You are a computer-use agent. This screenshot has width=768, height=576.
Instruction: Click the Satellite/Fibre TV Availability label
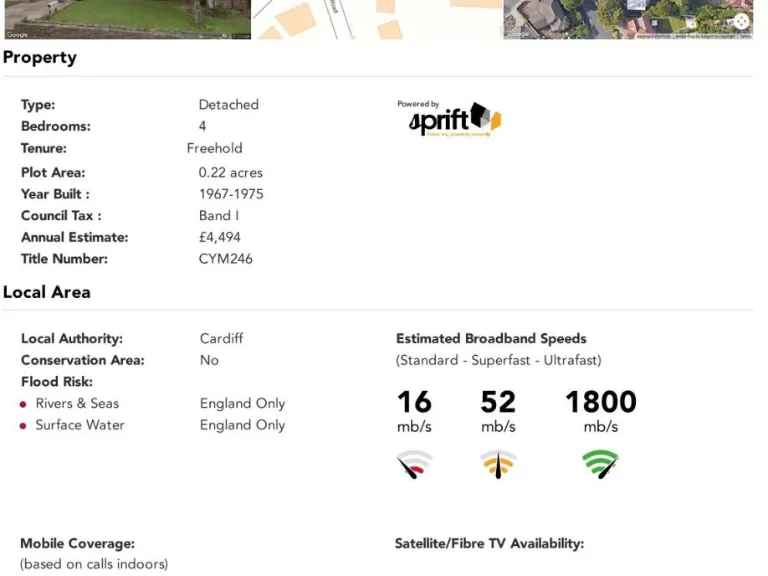(x=489, y=544)
